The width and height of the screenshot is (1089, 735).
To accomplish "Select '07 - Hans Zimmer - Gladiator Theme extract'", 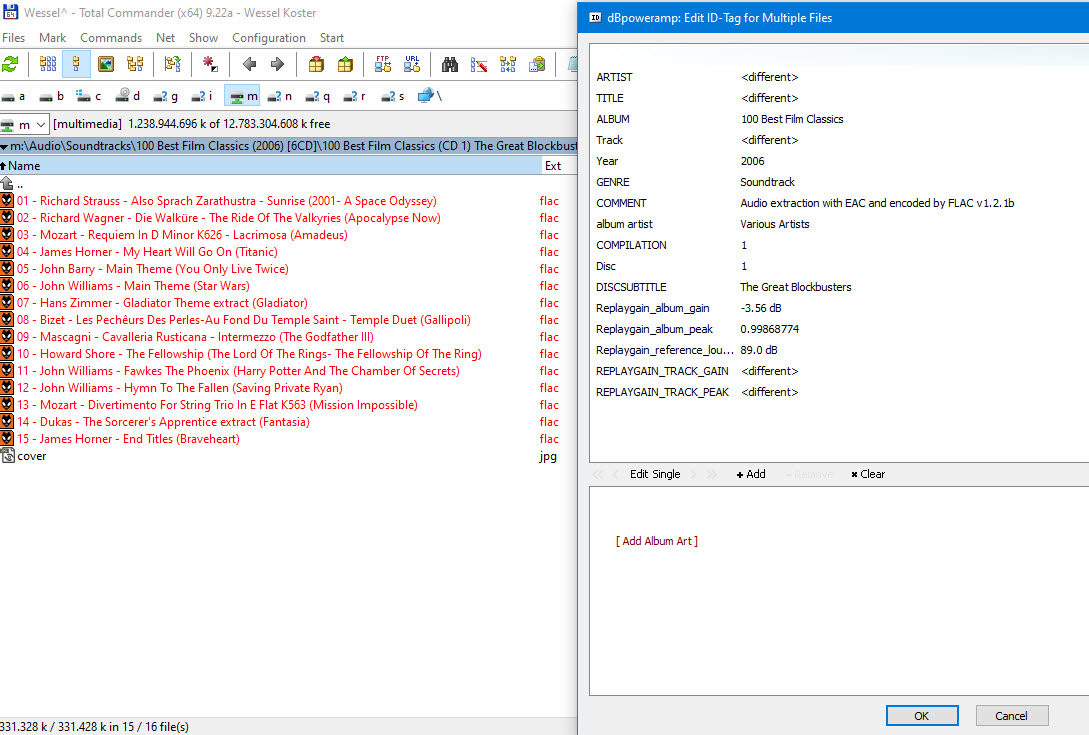I will (x=162, y=303).
